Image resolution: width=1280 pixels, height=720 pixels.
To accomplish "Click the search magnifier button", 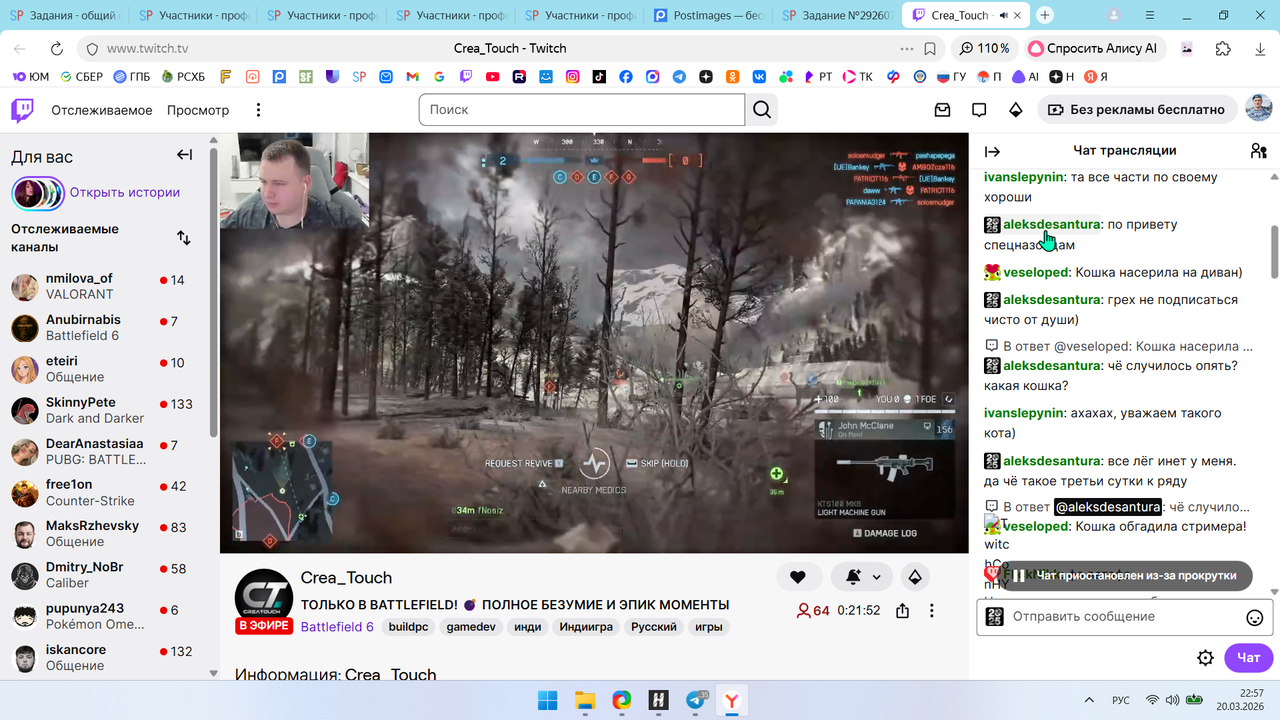I will coord(762,110).
